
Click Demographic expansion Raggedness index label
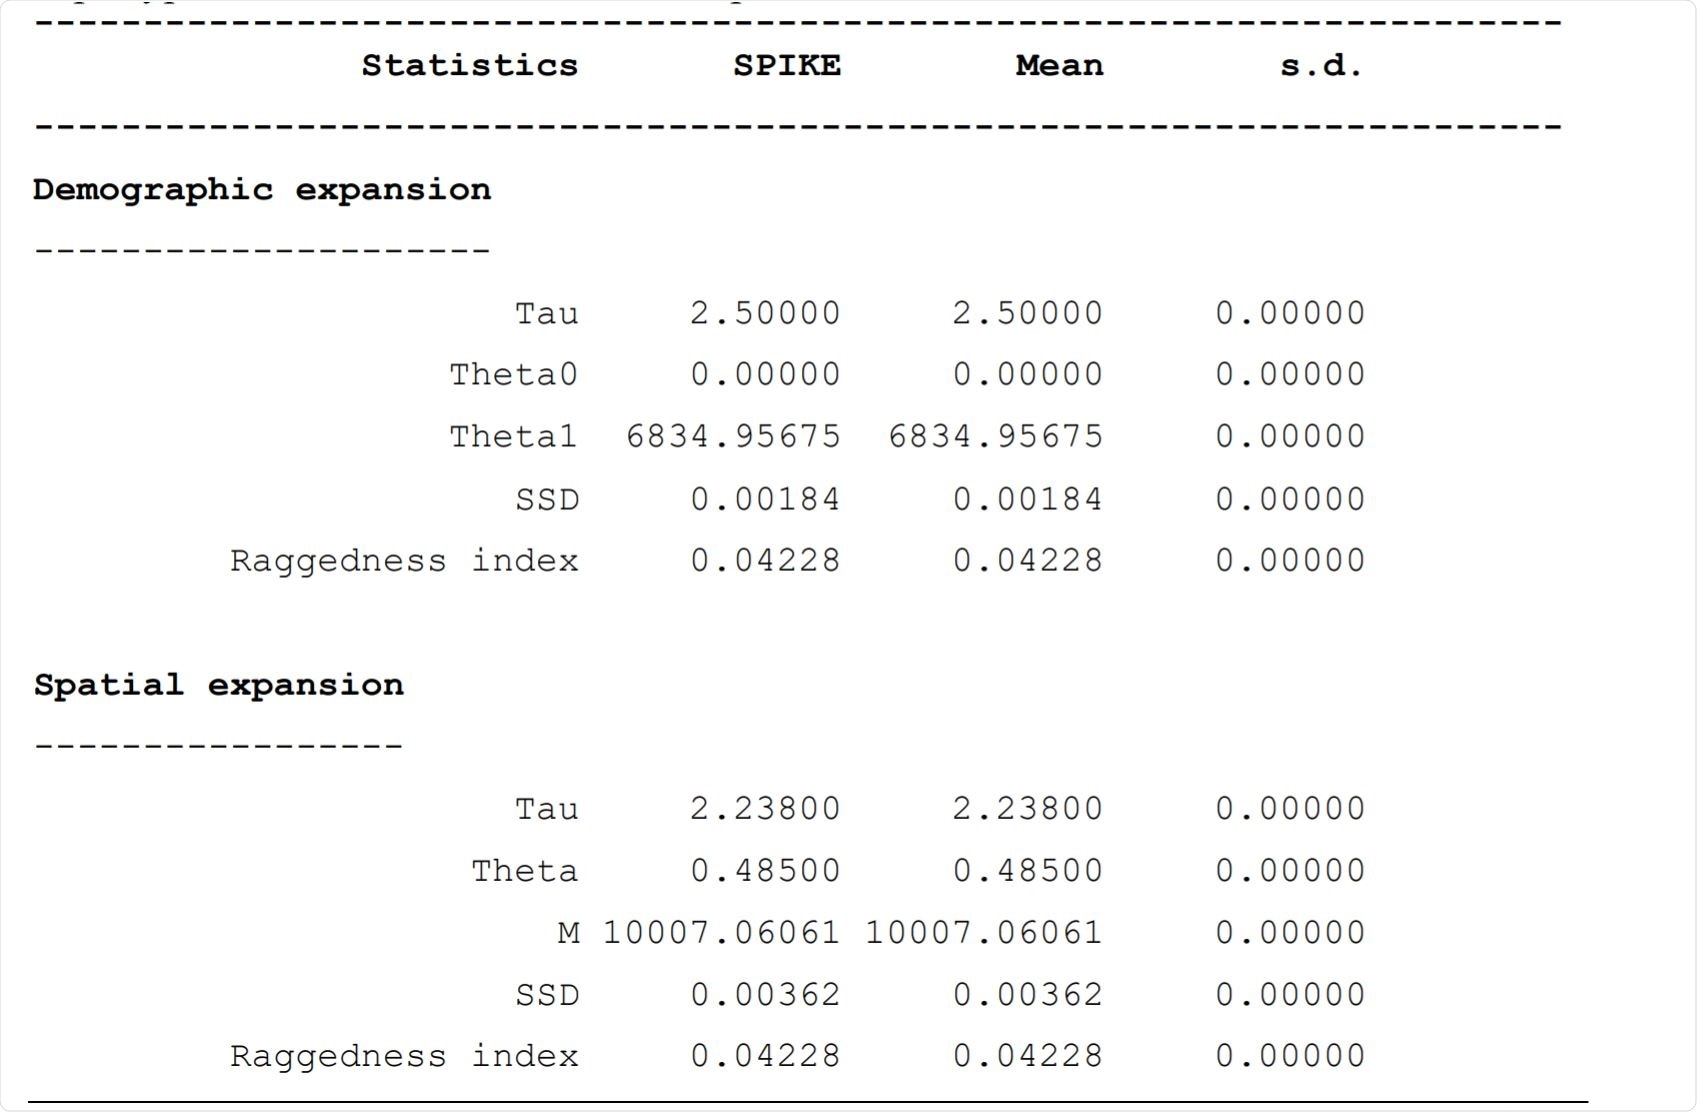[404, 561]
